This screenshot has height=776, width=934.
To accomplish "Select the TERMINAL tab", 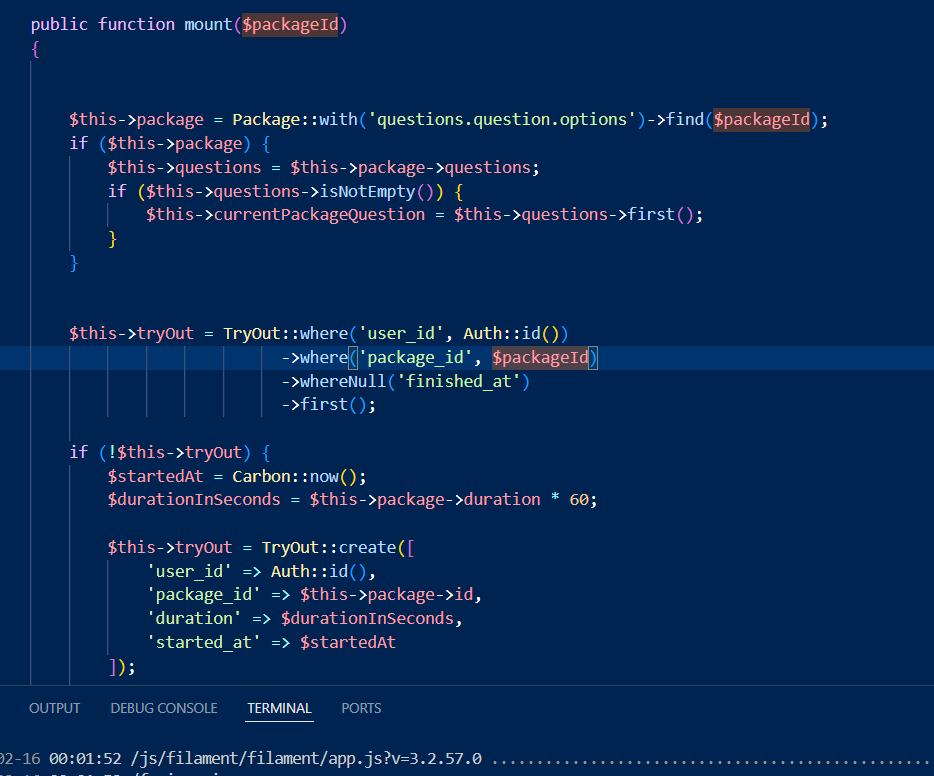I will point(279,708).
